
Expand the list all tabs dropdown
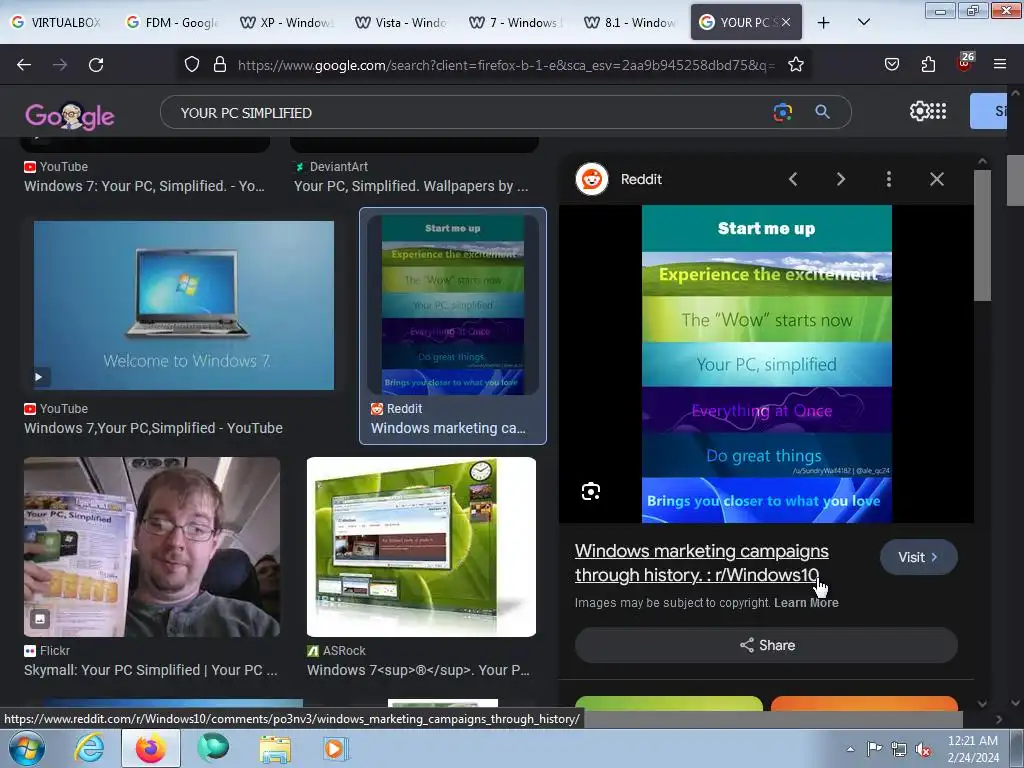[863, 22]
